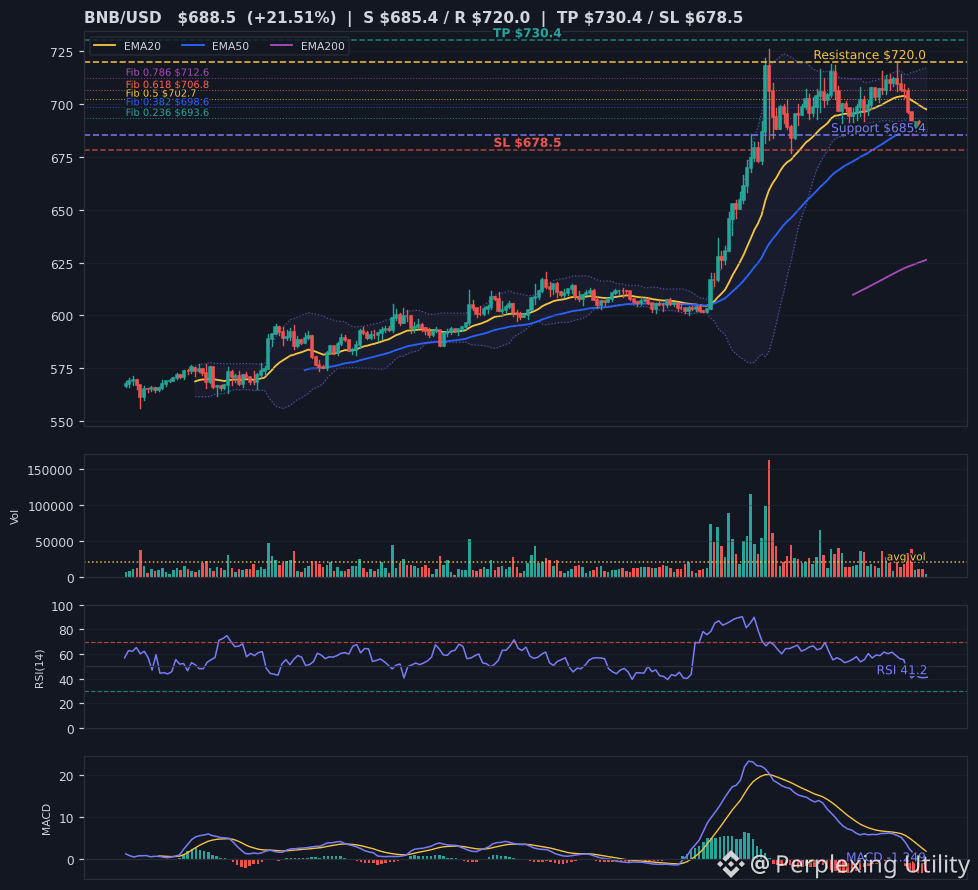This screenshot has height=890, width=978.
Task: Click the 80 tick on RSI axis
Action: [67, 631]
